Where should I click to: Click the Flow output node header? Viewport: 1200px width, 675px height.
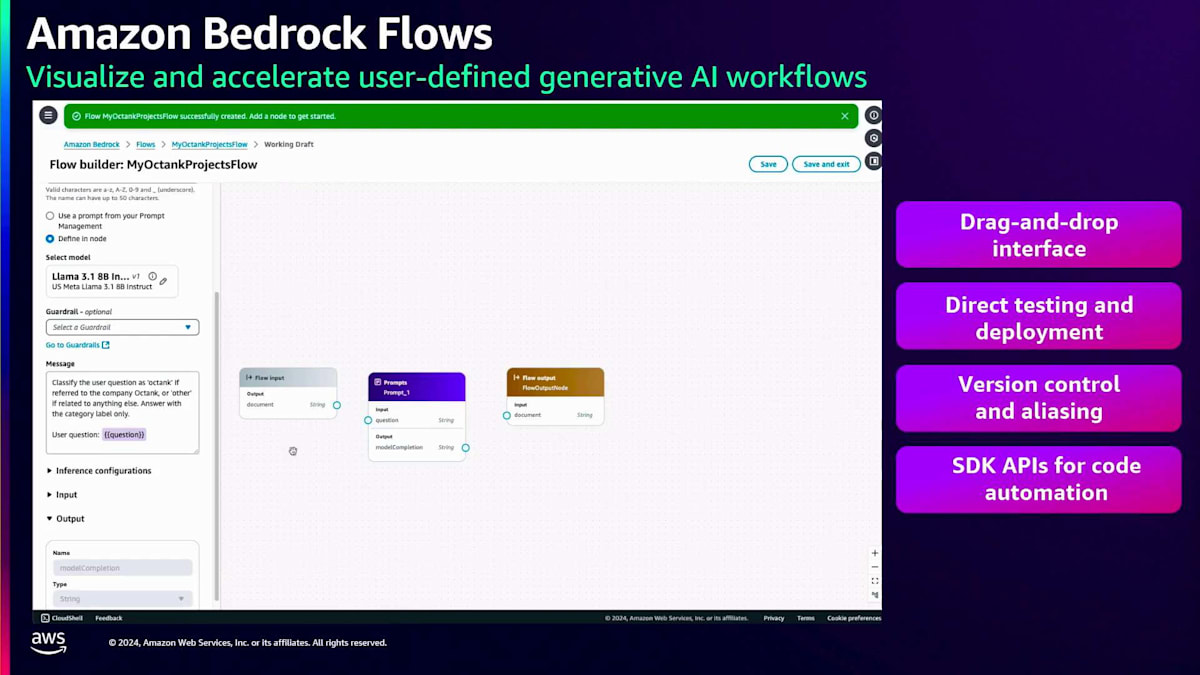click(x=555, y=382)
